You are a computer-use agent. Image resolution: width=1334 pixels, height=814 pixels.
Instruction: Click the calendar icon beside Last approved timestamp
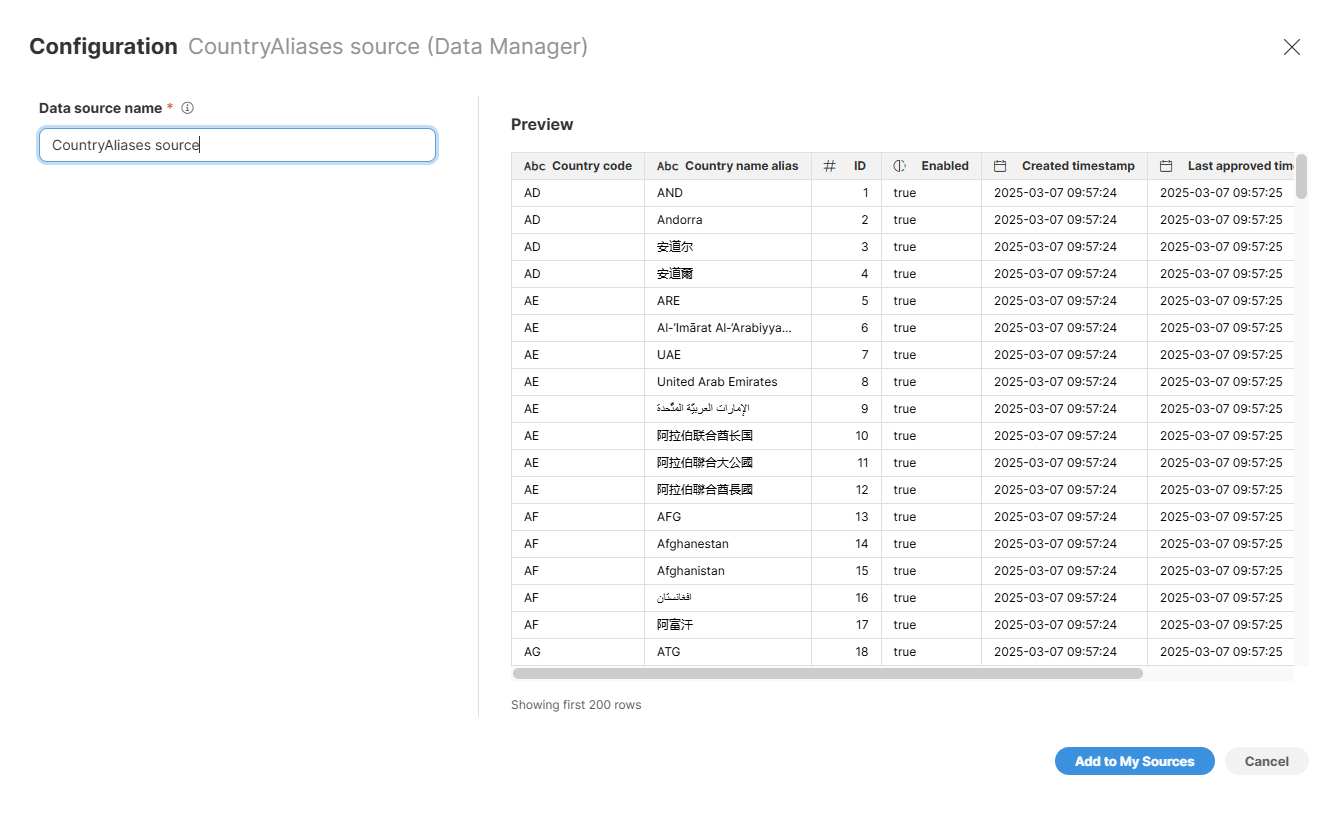[x=1167, y=165]
